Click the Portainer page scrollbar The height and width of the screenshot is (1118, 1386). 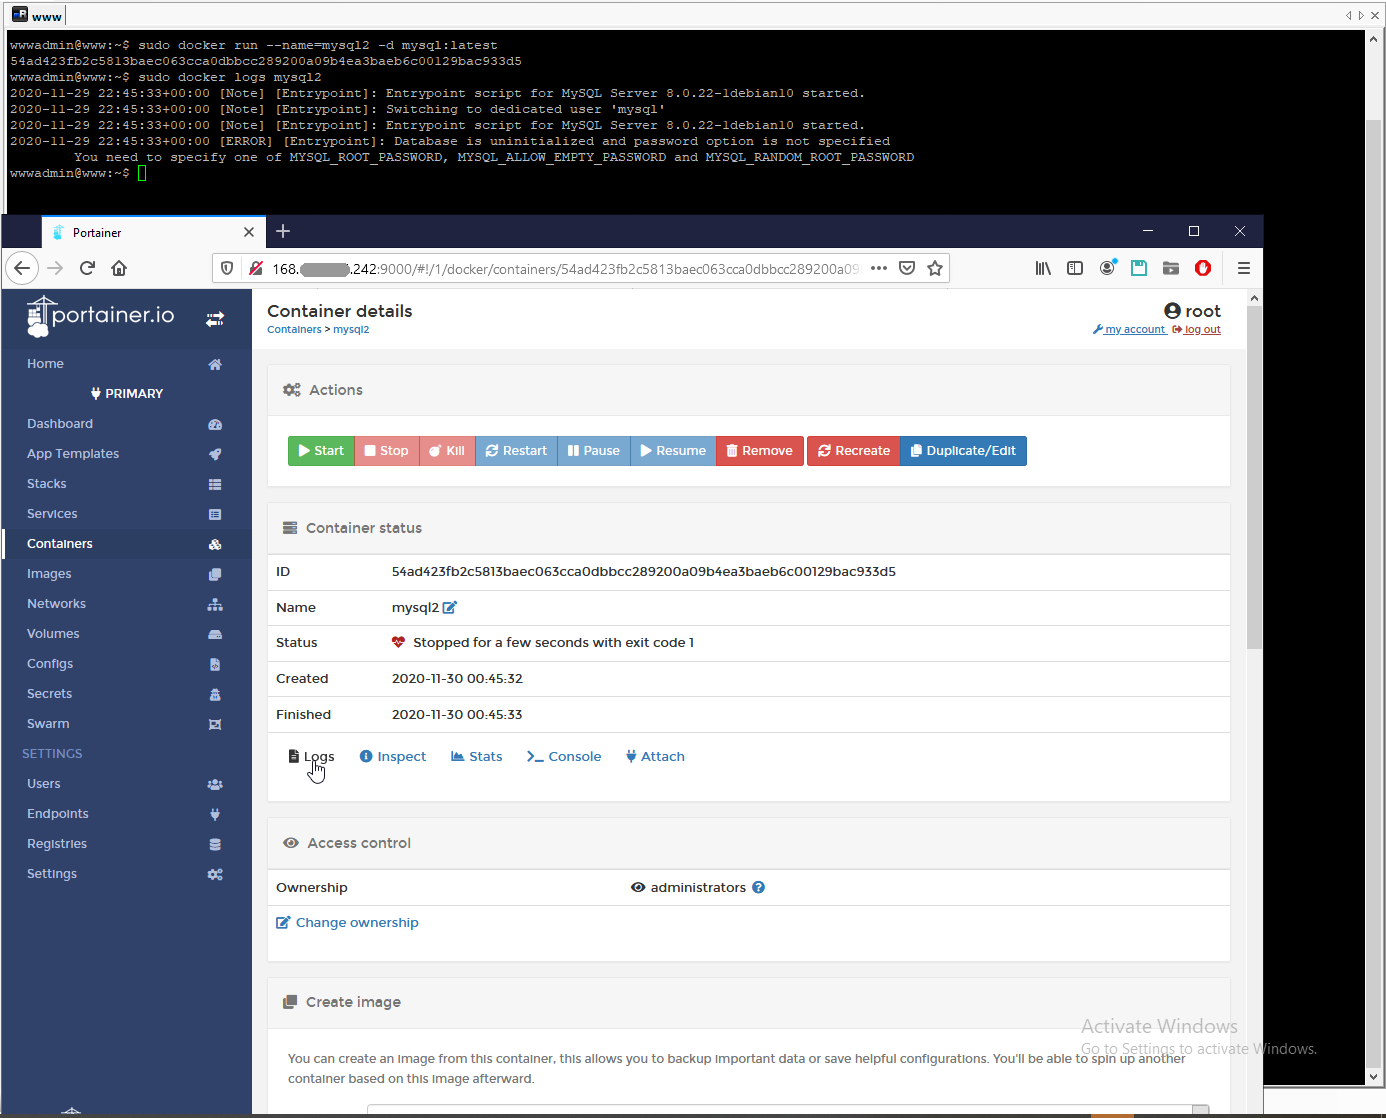point(1254,478)
